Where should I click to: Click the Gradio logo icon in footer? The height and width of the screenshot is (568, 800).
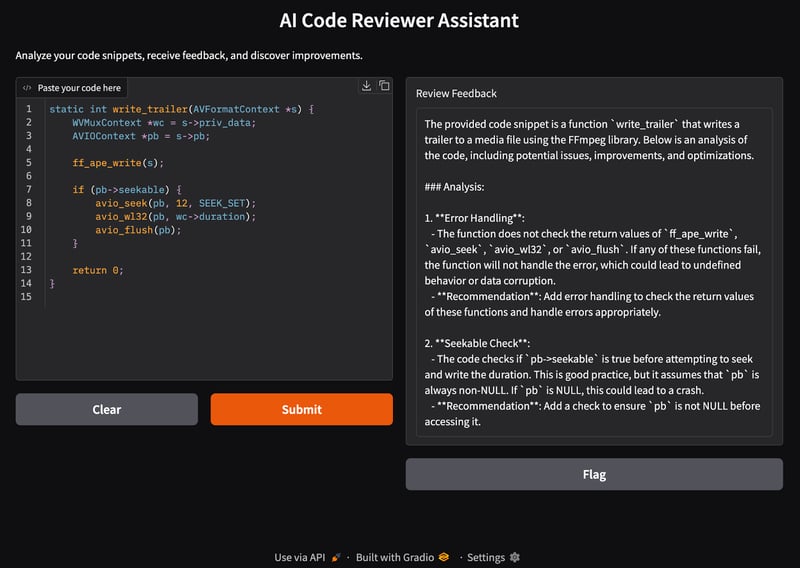click(444, 557)
